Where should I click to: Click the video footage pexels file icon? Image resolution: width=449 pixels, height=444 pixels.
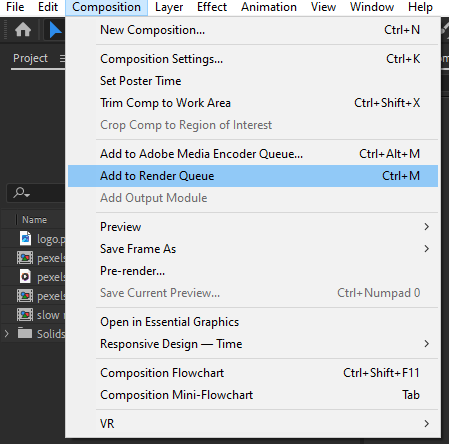[x=25, y=277]
